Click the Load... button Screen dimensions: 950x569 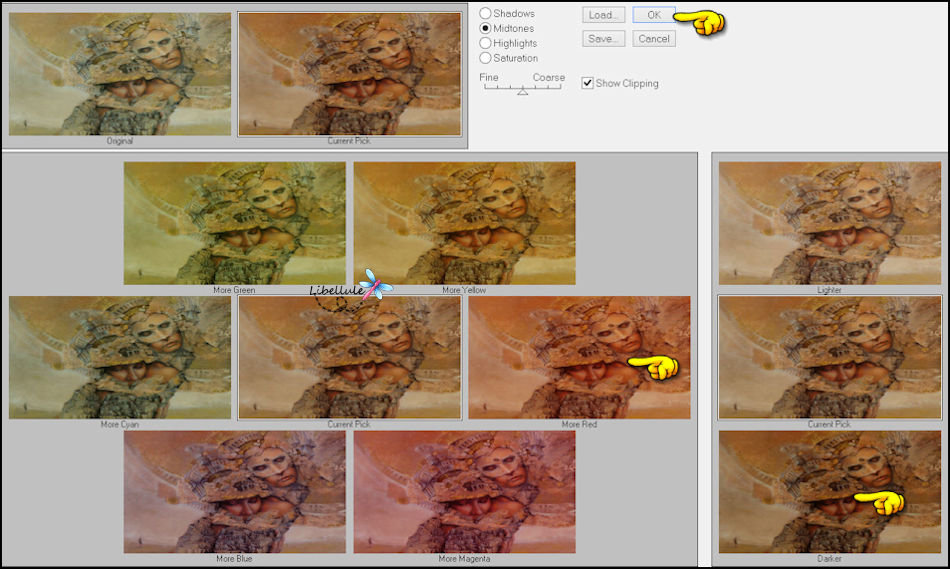coord(603,15)
